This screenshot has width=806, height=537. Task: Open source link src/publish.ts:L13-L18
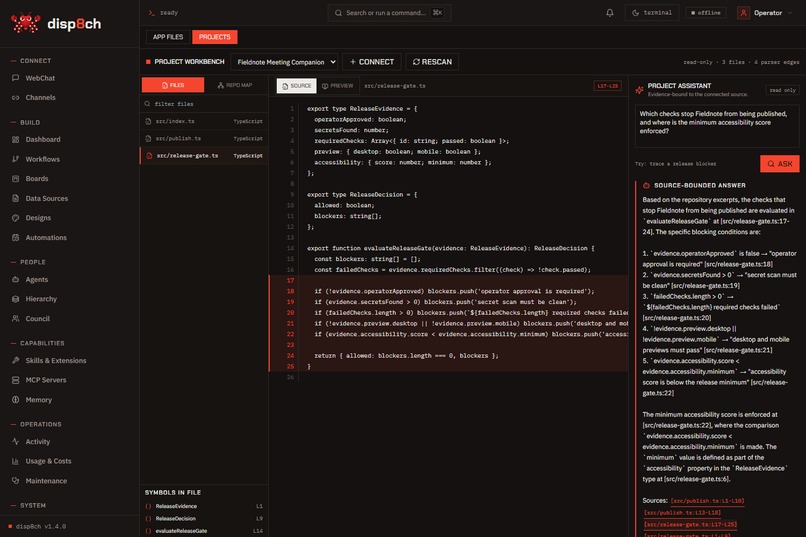click(682, 513)
